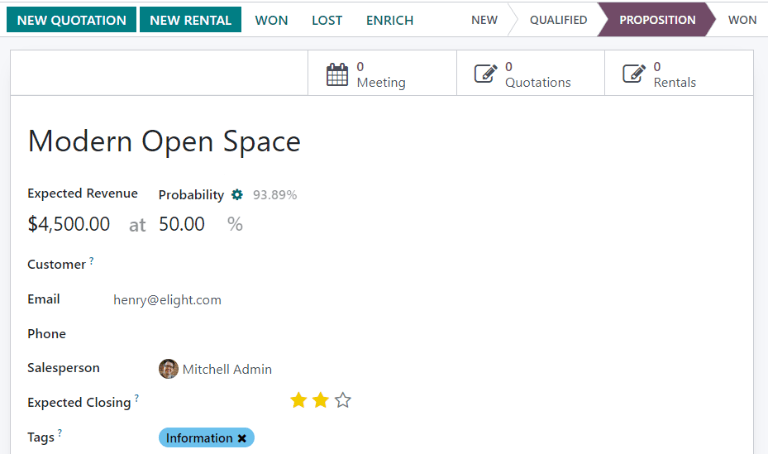
Task: Open the Tags field dropdown
Action: 400,438
